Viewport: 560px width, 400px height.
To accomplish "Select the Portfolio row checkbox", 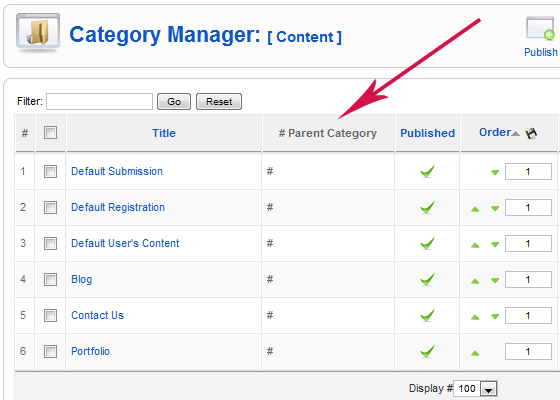I will (50, 351).
